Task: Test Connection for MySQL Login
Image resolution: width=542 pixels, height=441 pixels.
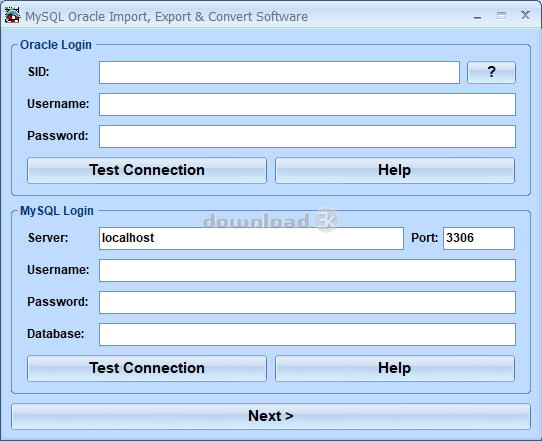Action: coord(147,368)
